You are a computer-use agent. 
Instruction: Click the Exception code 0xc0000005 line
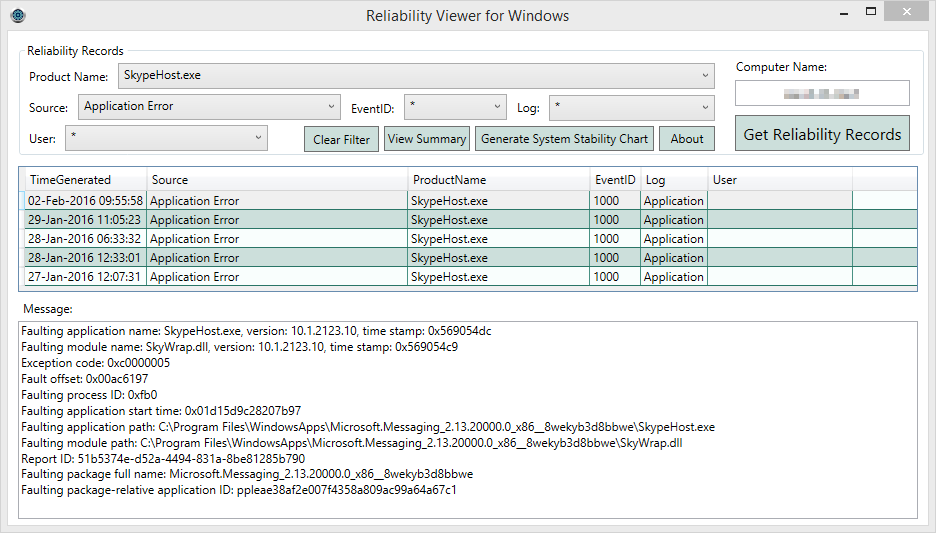pos(96,363)
